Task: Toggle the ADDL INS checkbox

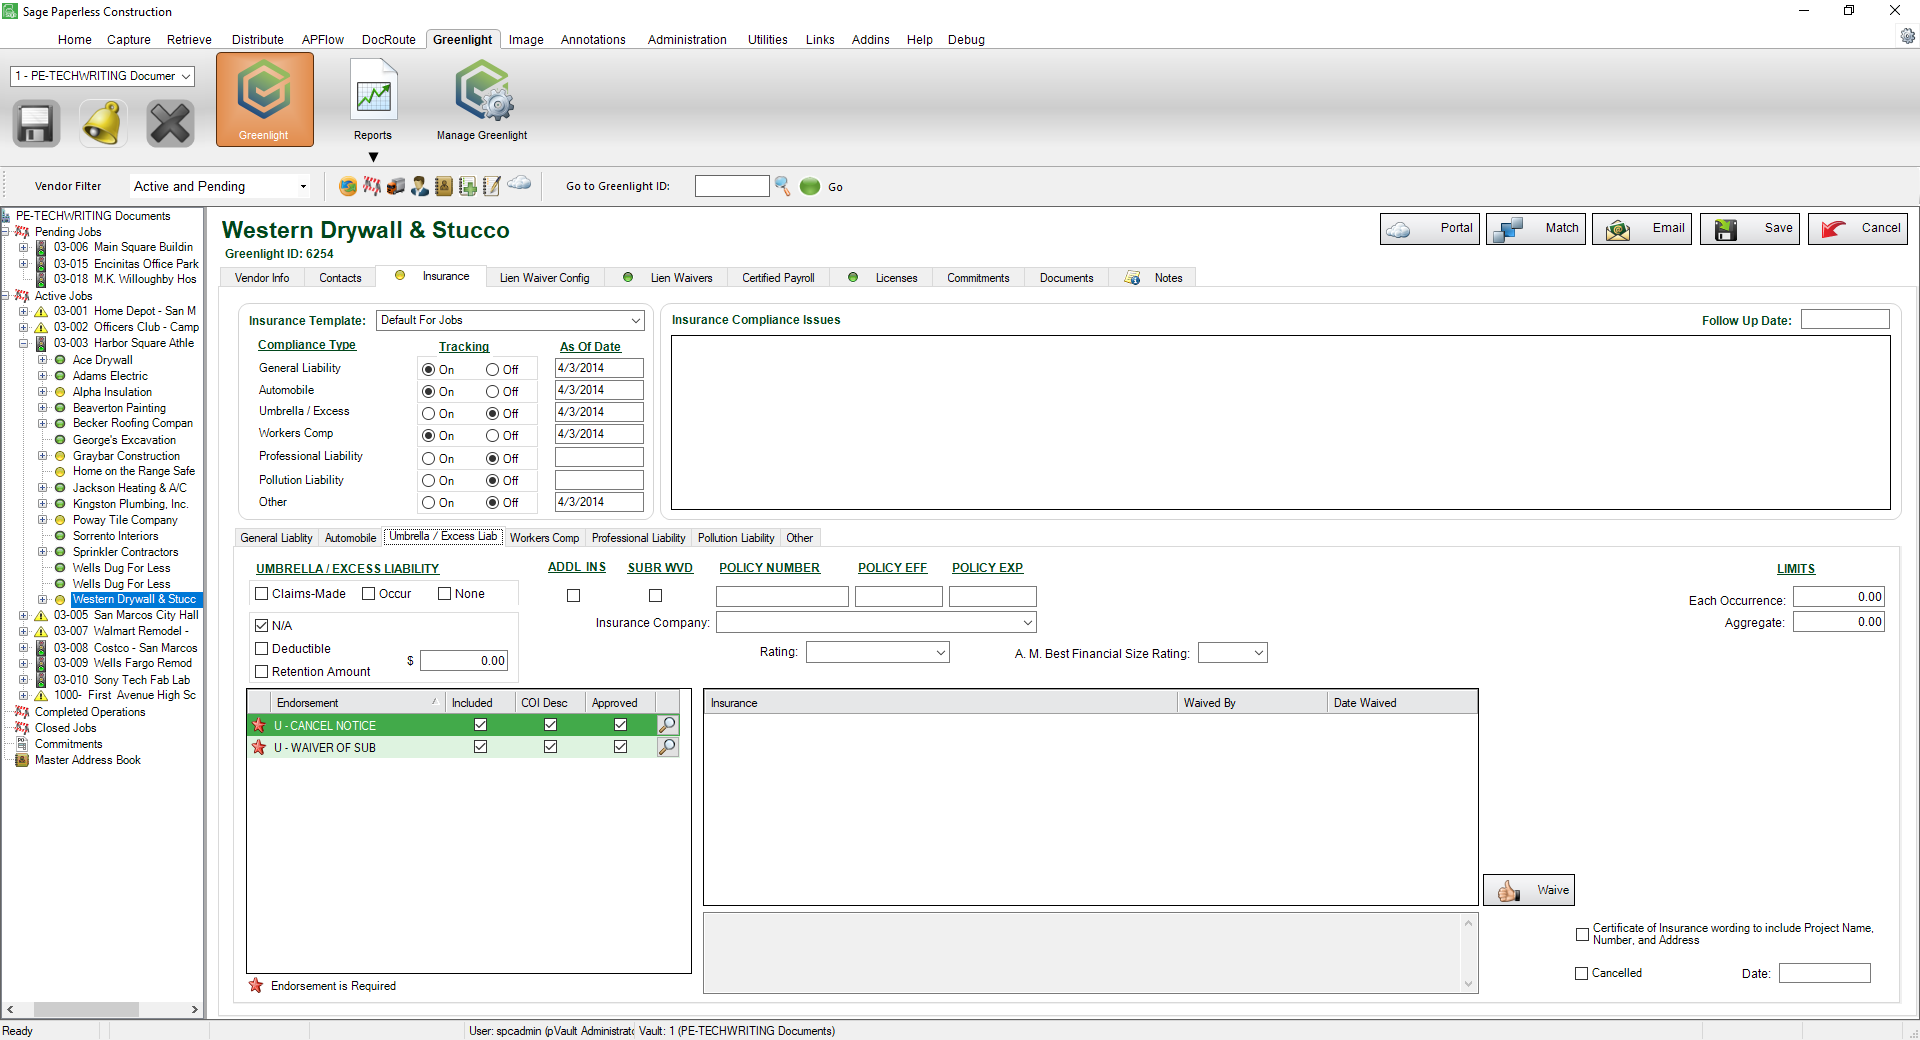Action: point(574,596)
